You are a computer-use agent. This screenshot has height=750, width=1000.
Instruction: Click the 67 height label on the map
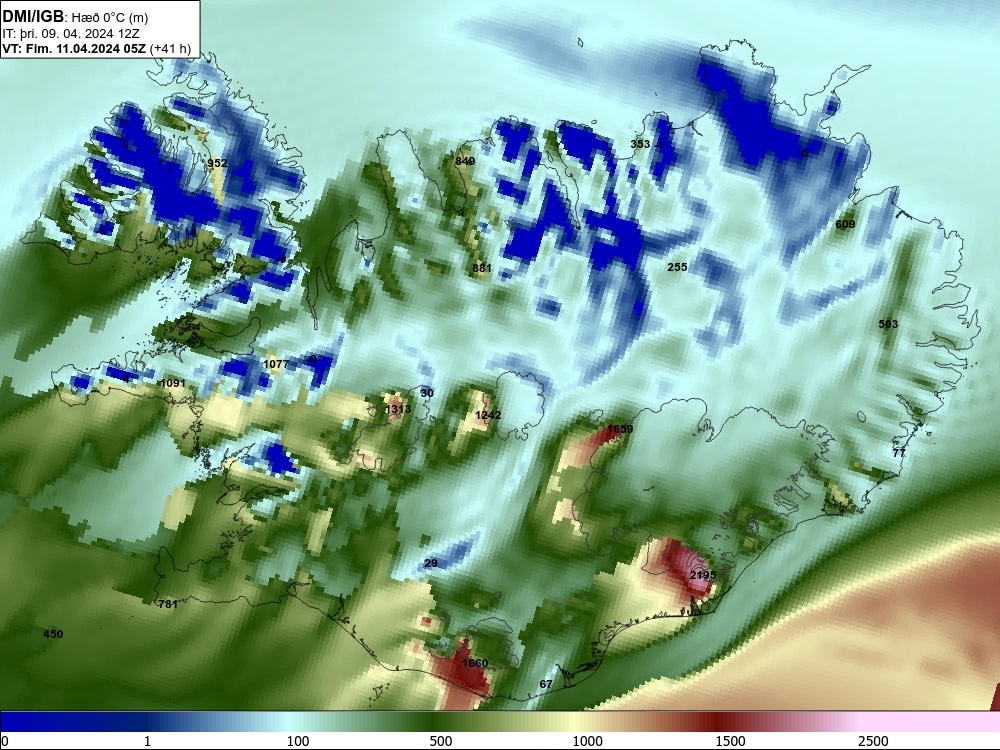coord(546,684)
